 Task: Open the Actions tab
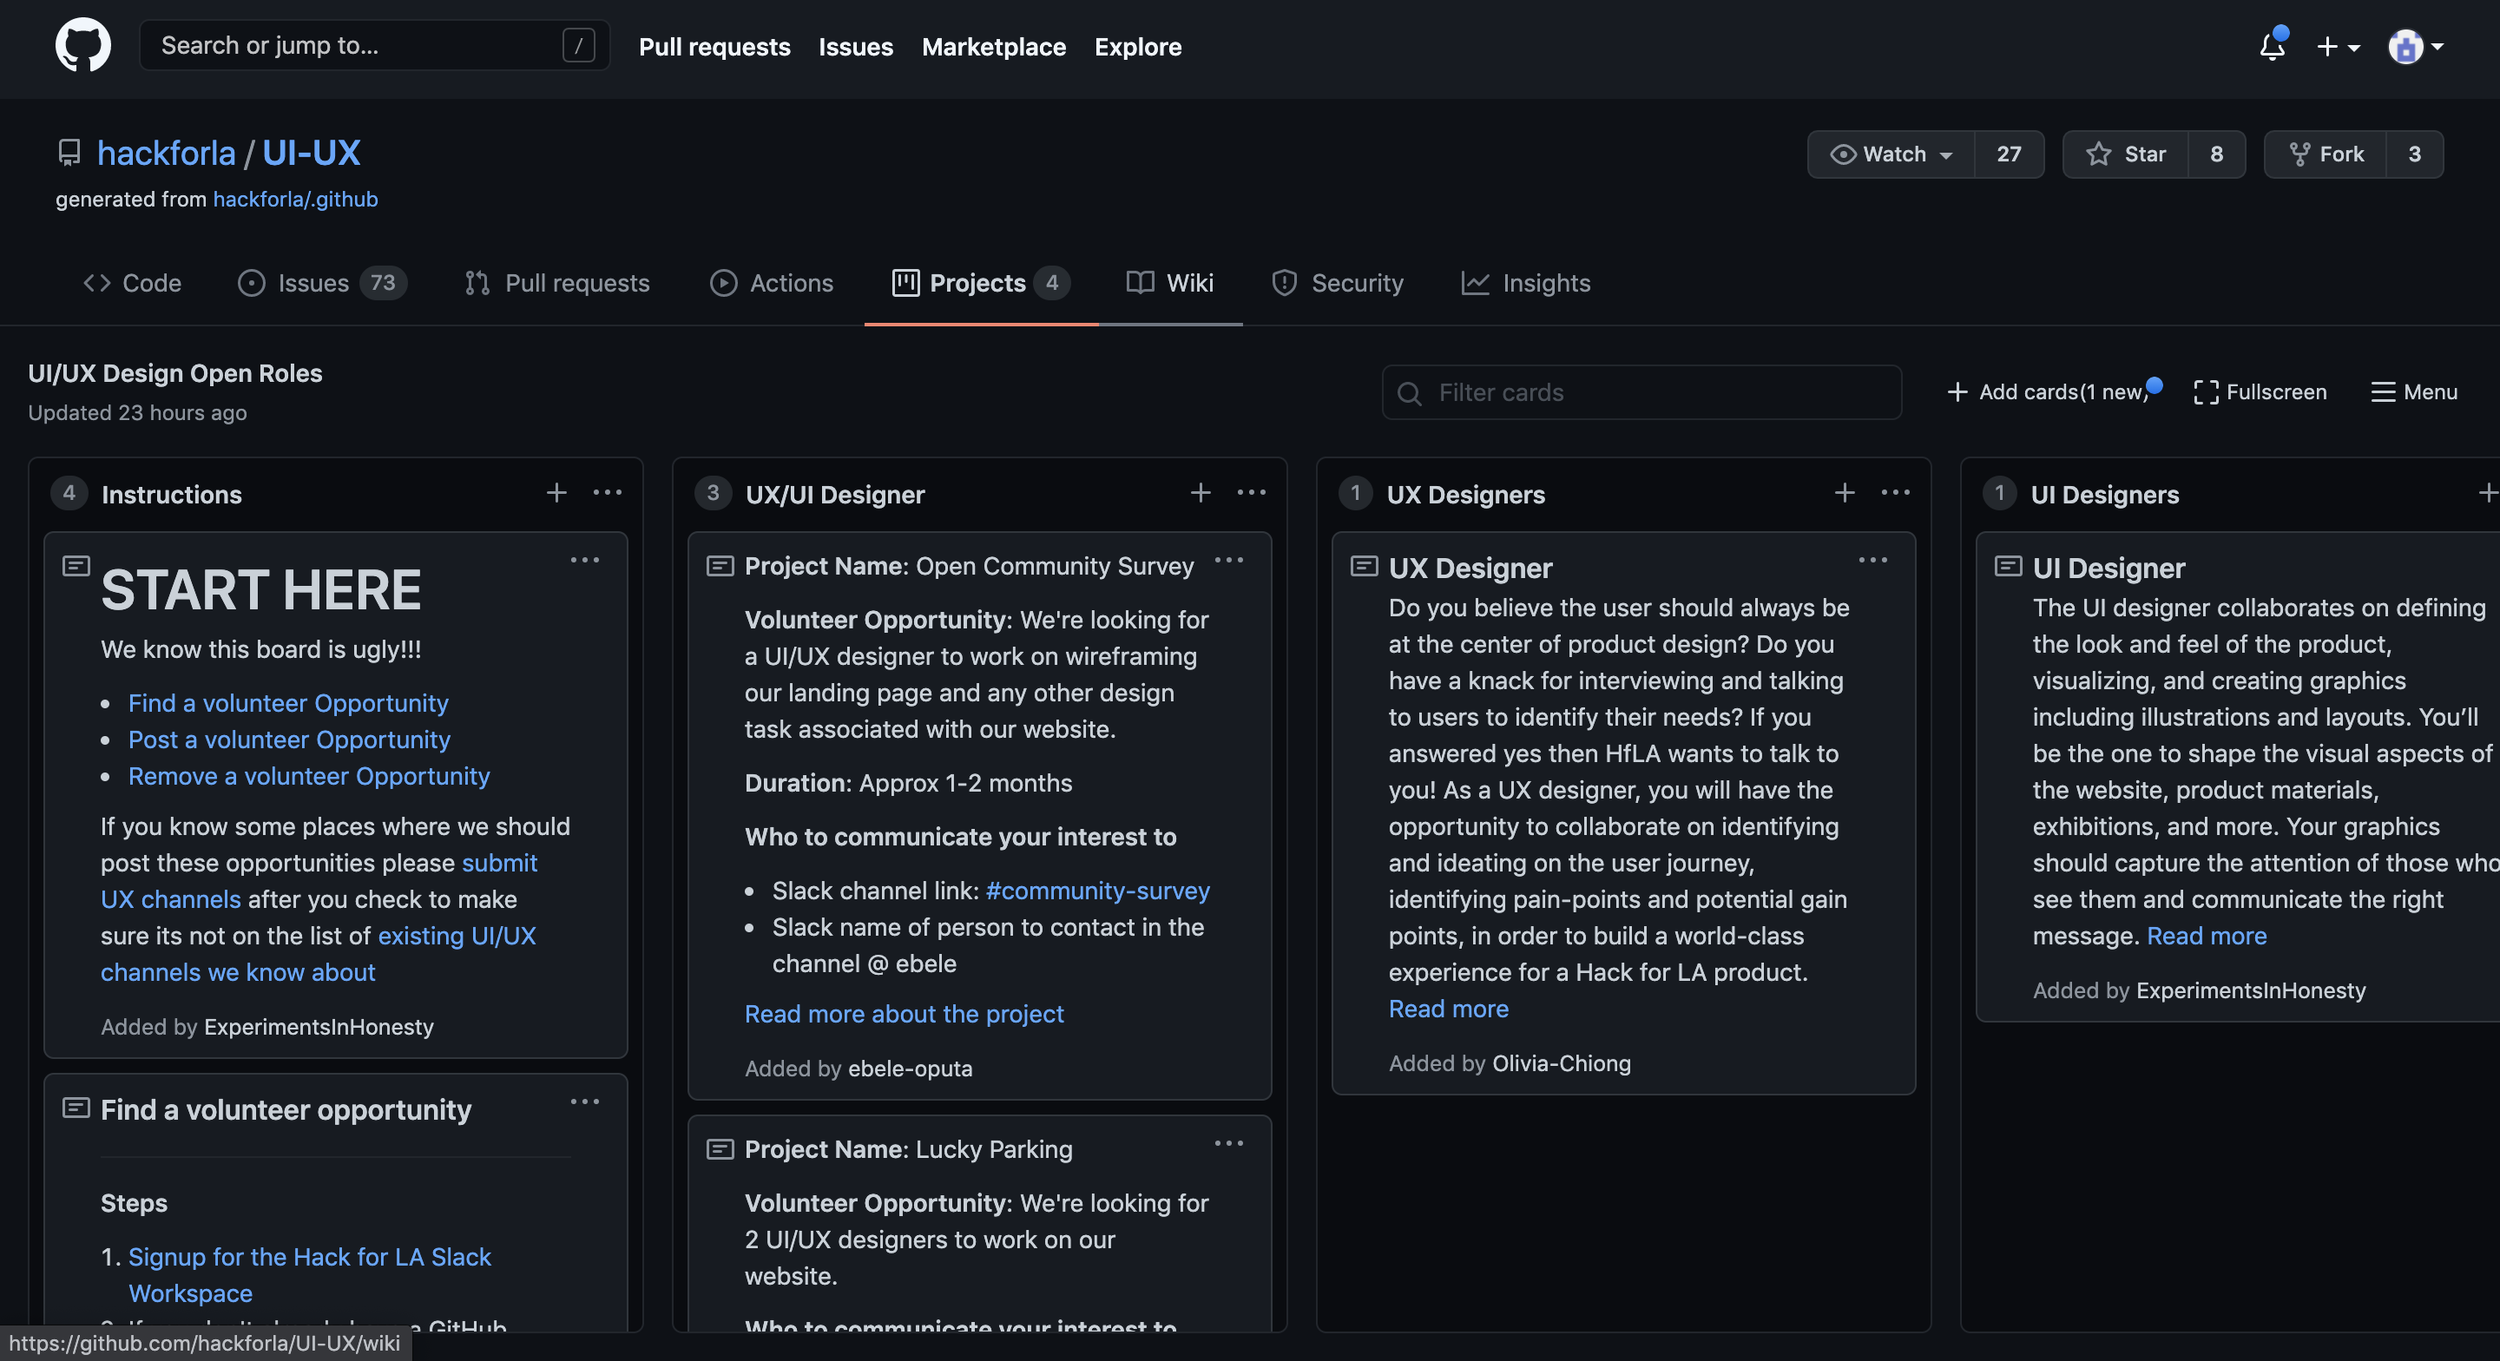point(772,283)
